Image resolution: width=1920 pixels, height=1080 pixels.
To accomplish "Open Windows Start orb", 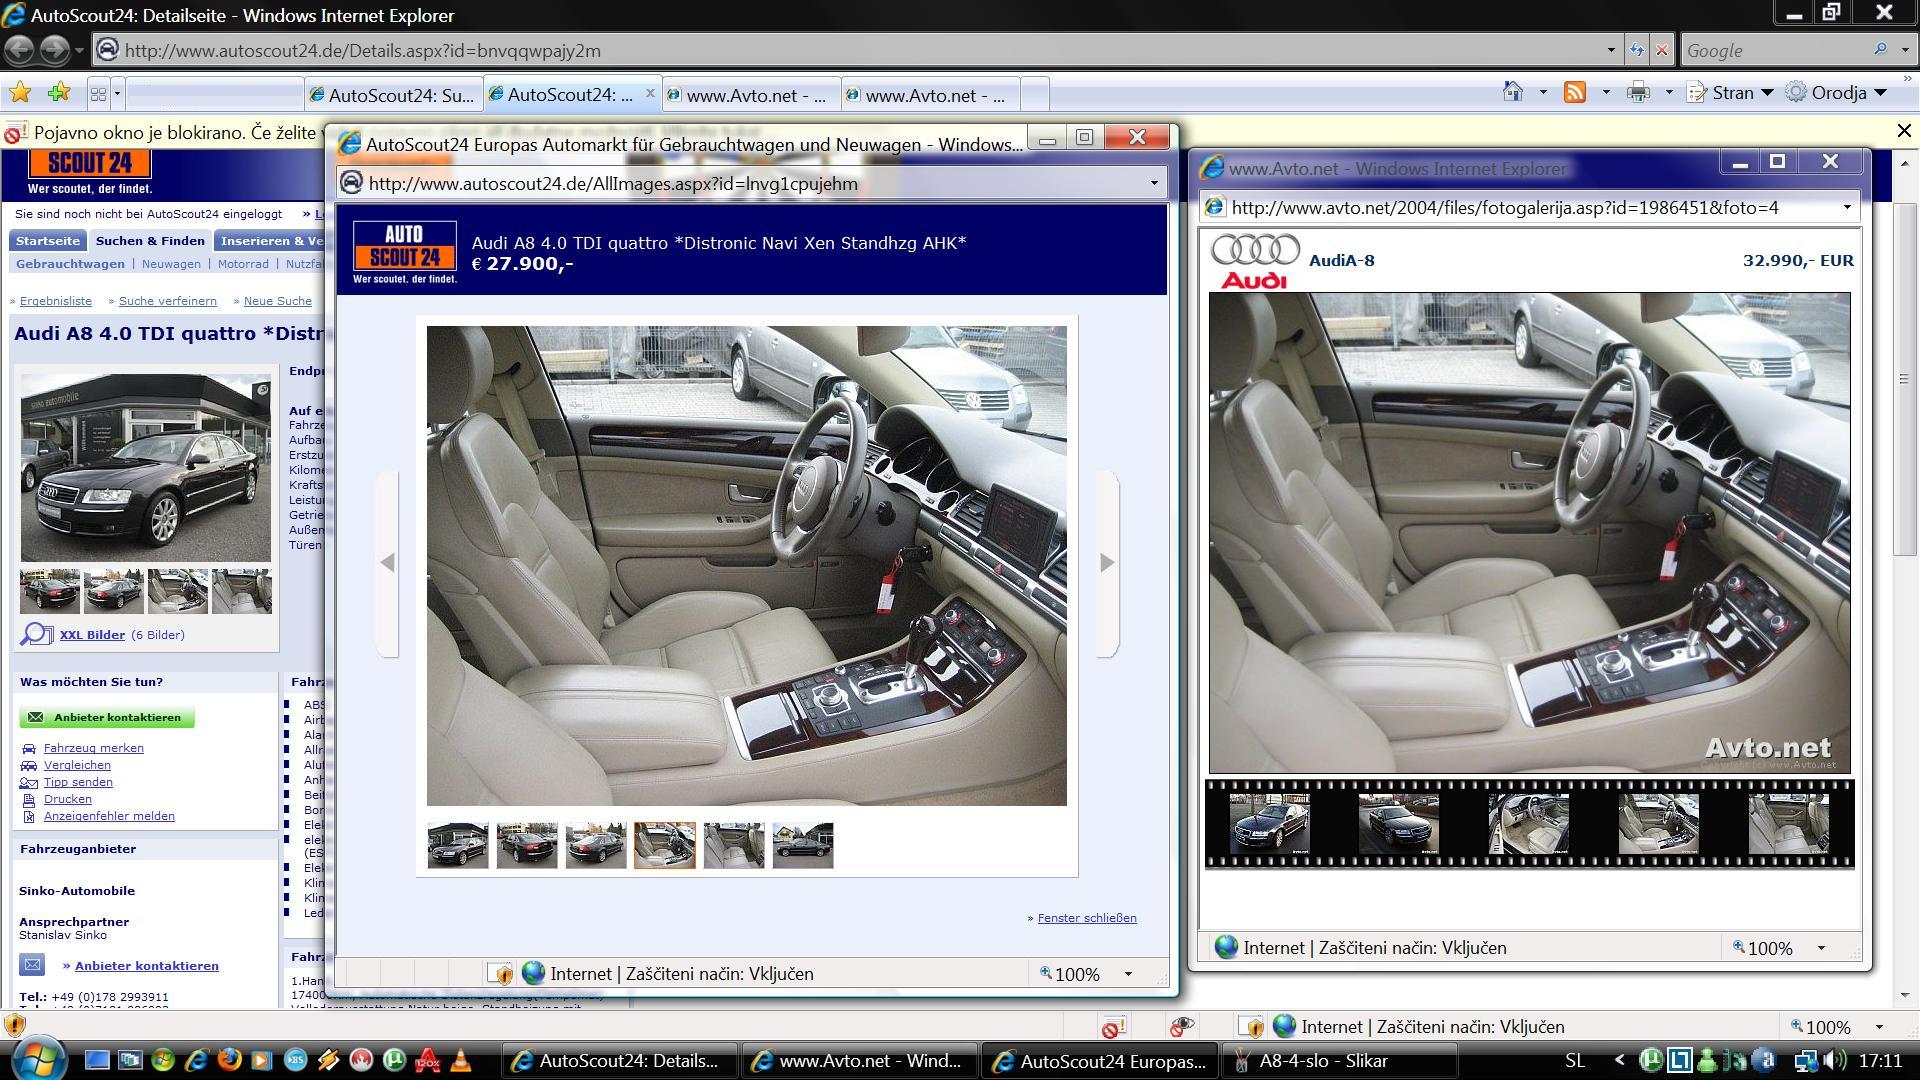I will pos(40,1058).
